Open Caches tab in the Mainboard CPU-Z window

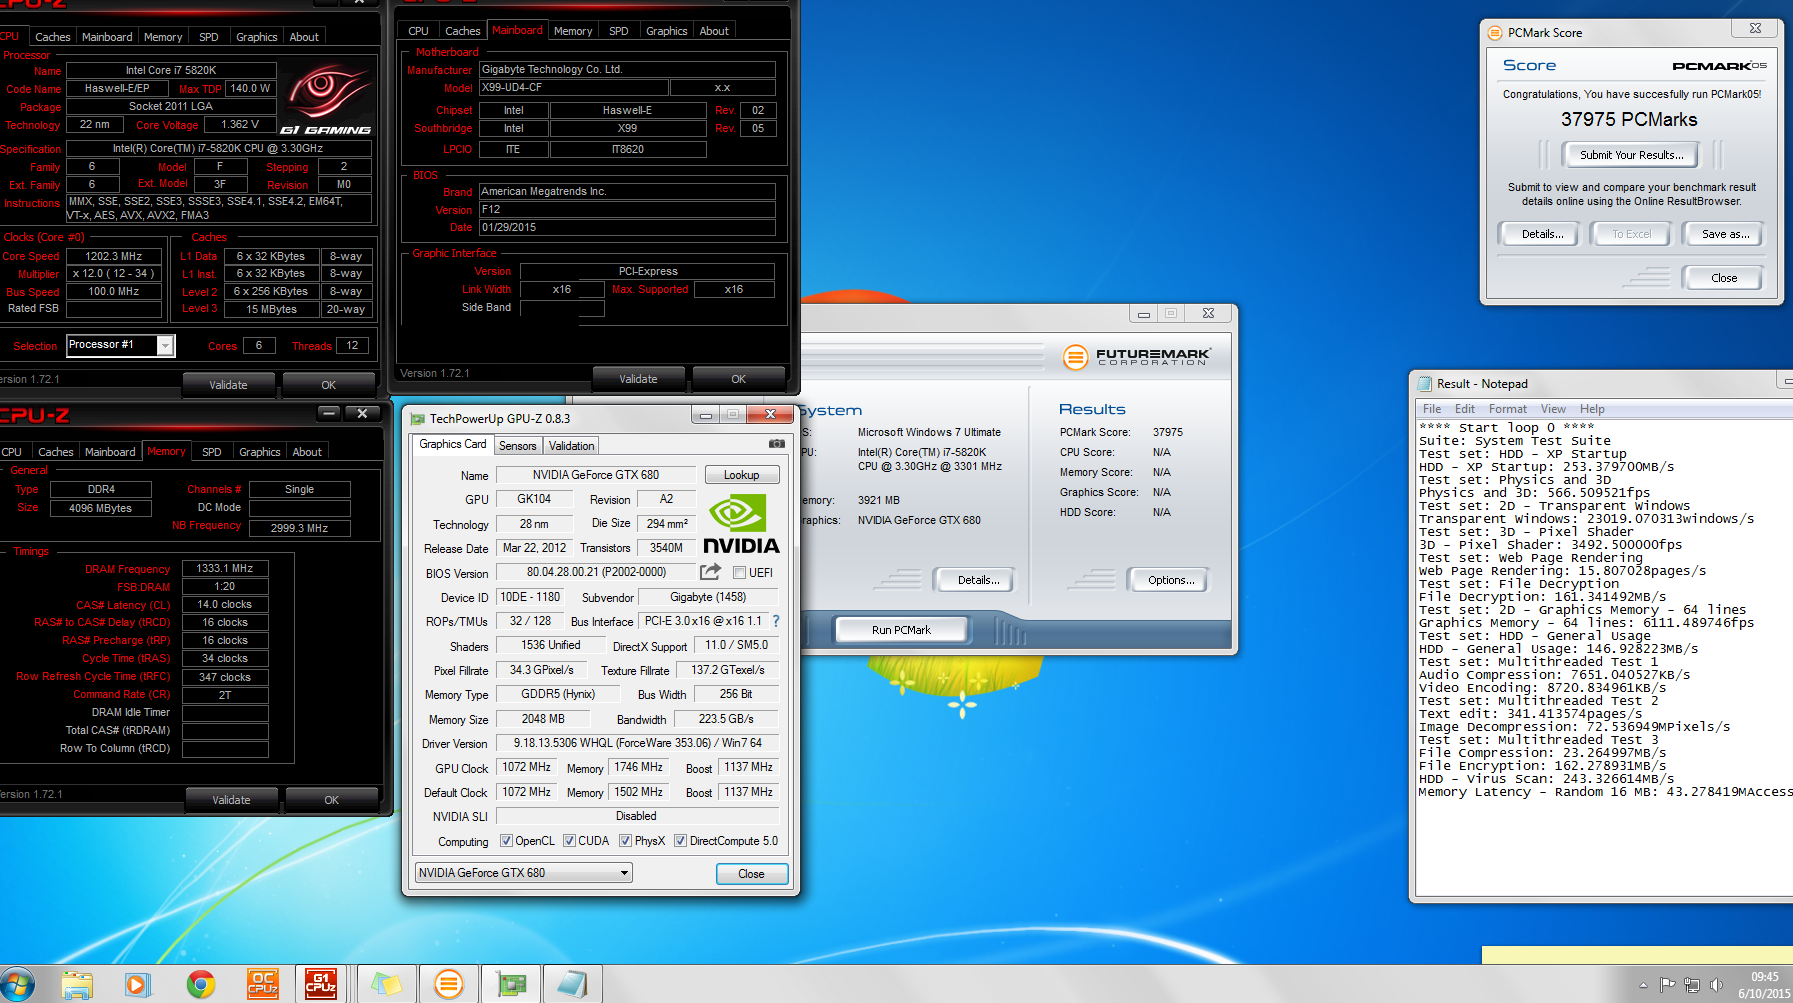[462, 31]
